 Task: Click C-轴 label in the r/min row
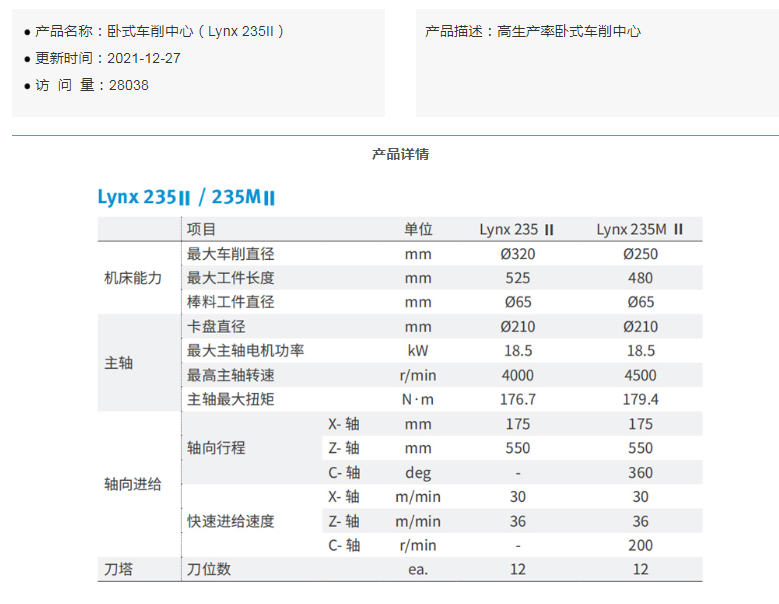click(344, 545)
